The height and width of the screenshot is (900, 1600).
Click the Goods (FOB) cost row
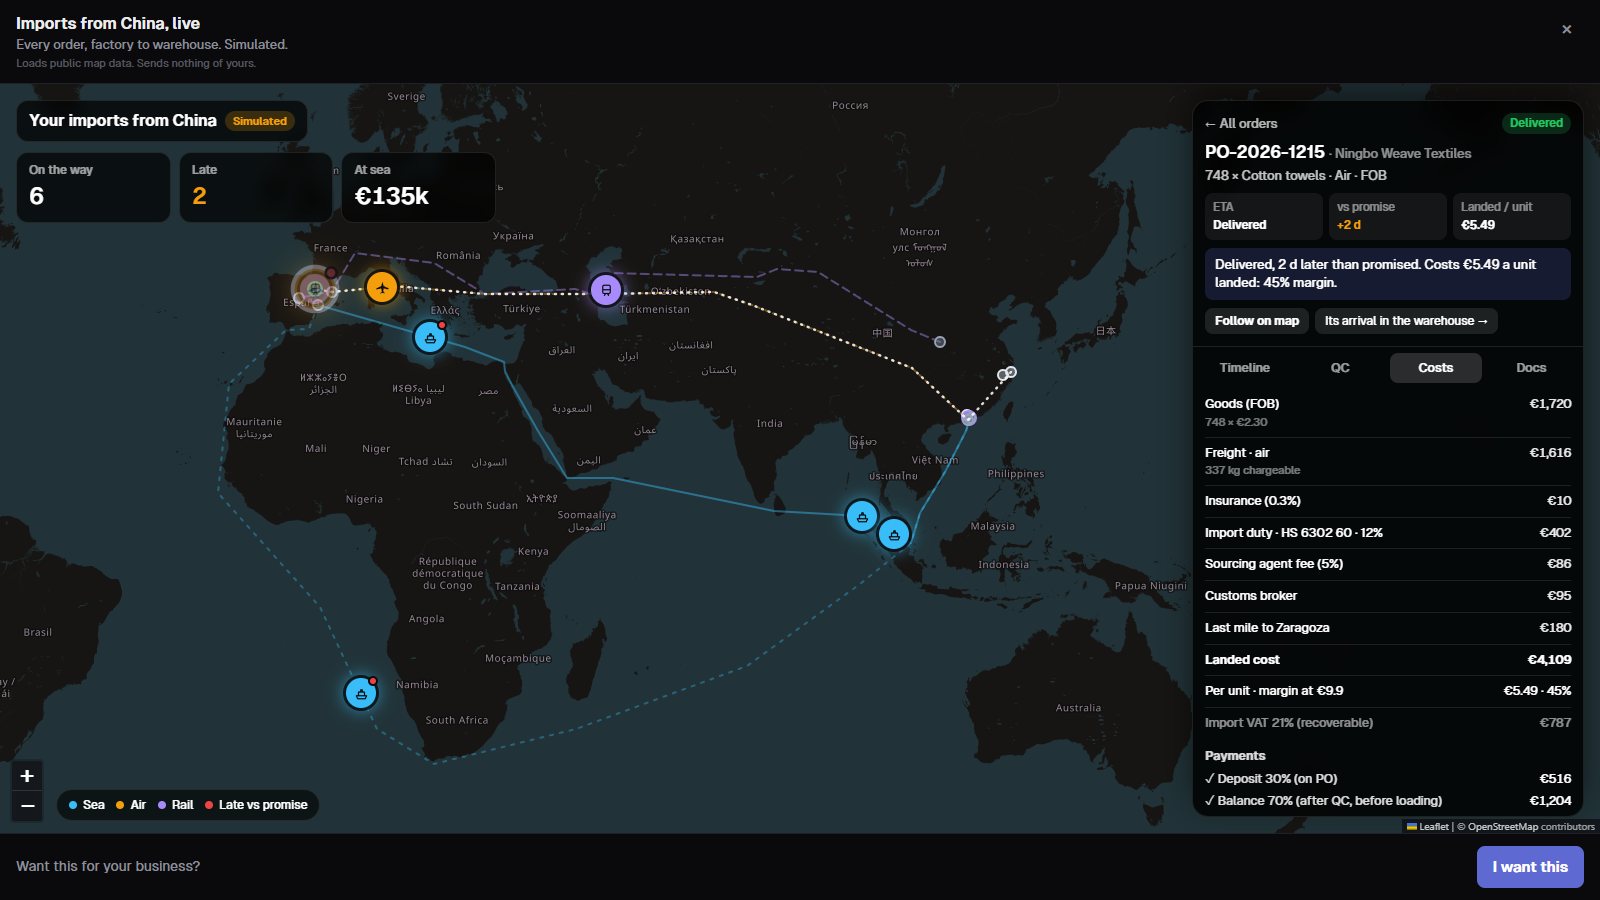[x=1388, y=413]
